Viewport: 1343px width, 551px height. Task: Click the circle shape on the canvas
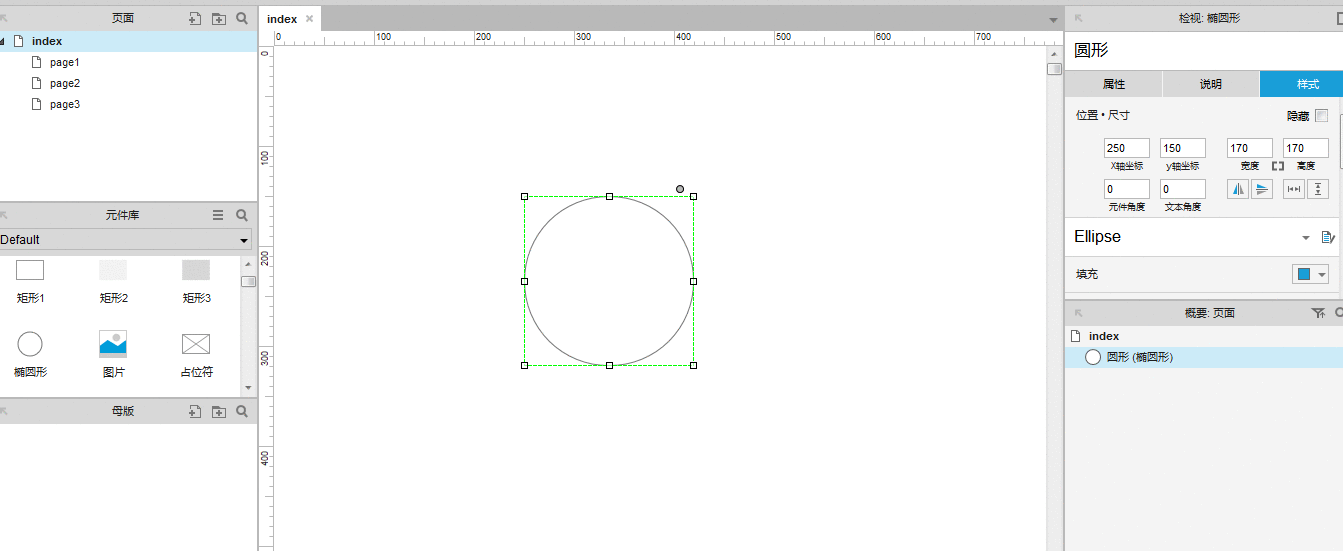click(x=609, y=281)
